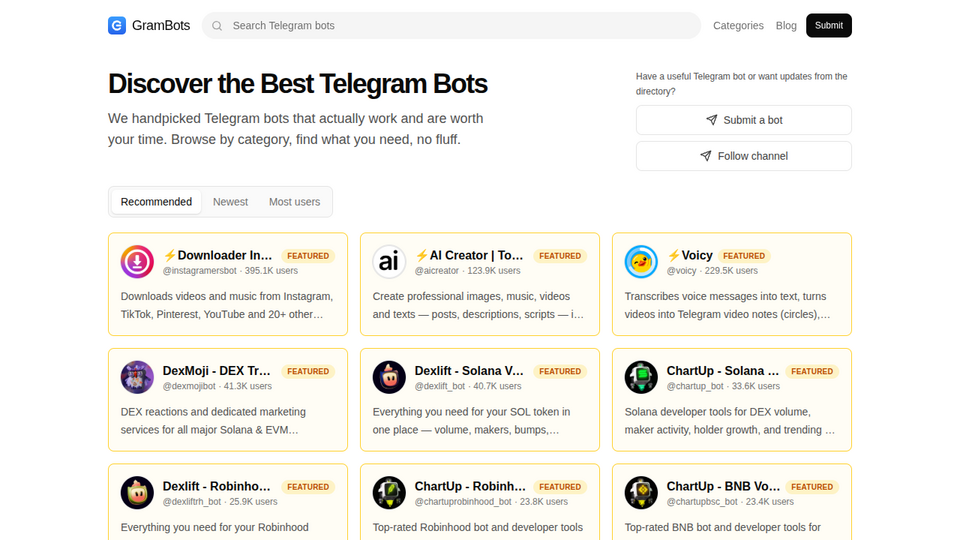Click the ChartUp Solana bot avatar
The width and height of the screenshot is (960, 540).
coord(641,377)
